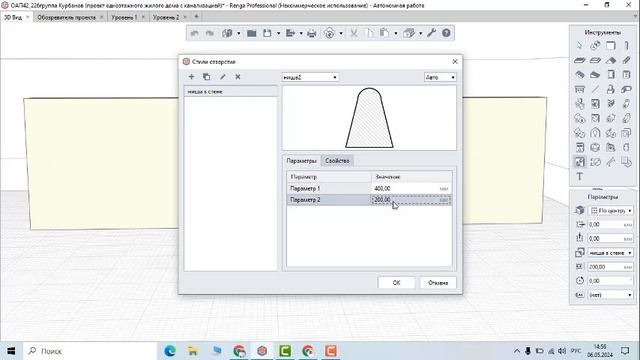Select the Text tool T icon
Image resolution: width=640 pixels, height=360 pixels.
coord(580,177)
